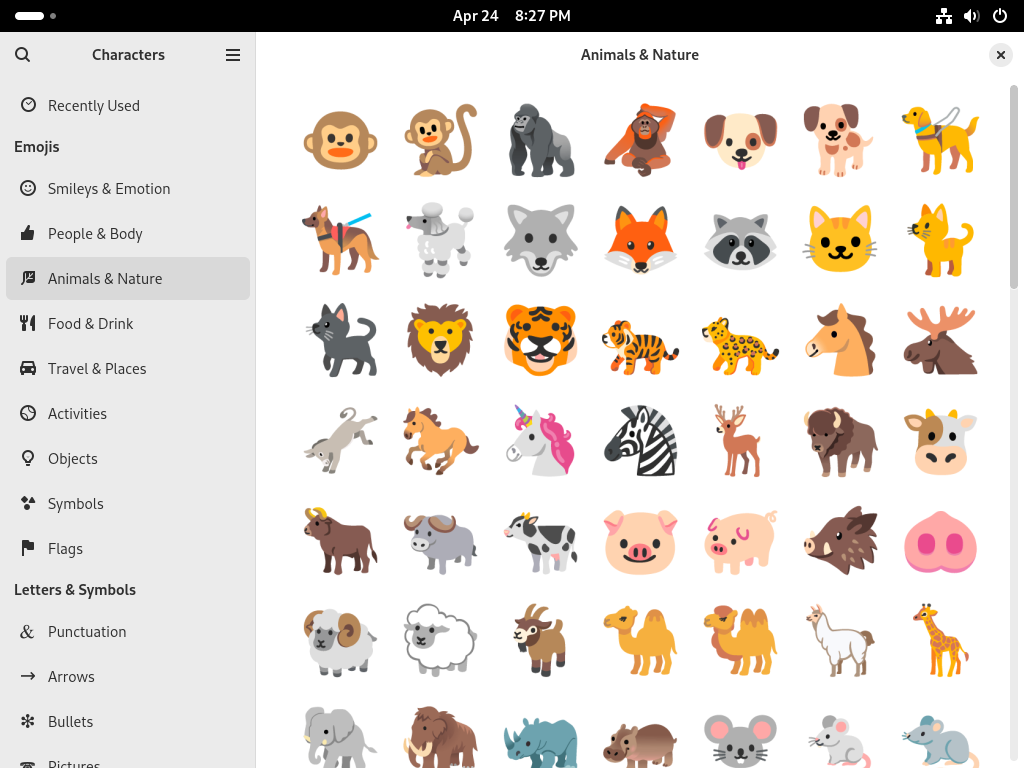Choose the moose emoji
Image resolution: width=1024 pixels, height=768 pixels.
[940, 340]
